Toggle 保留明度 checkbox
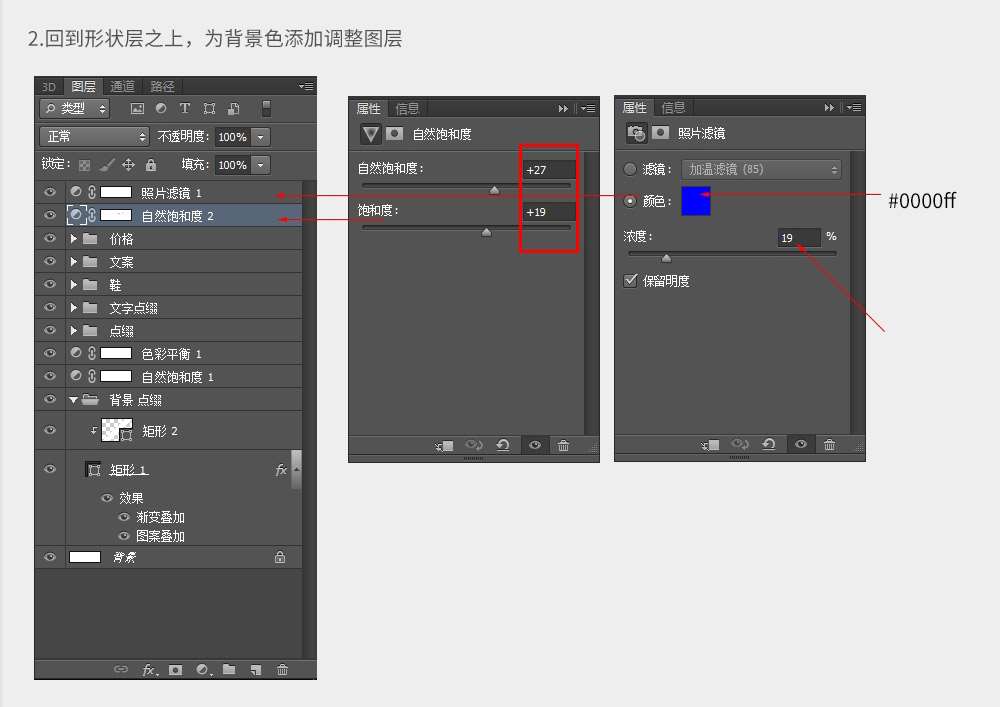 (631, 281)
